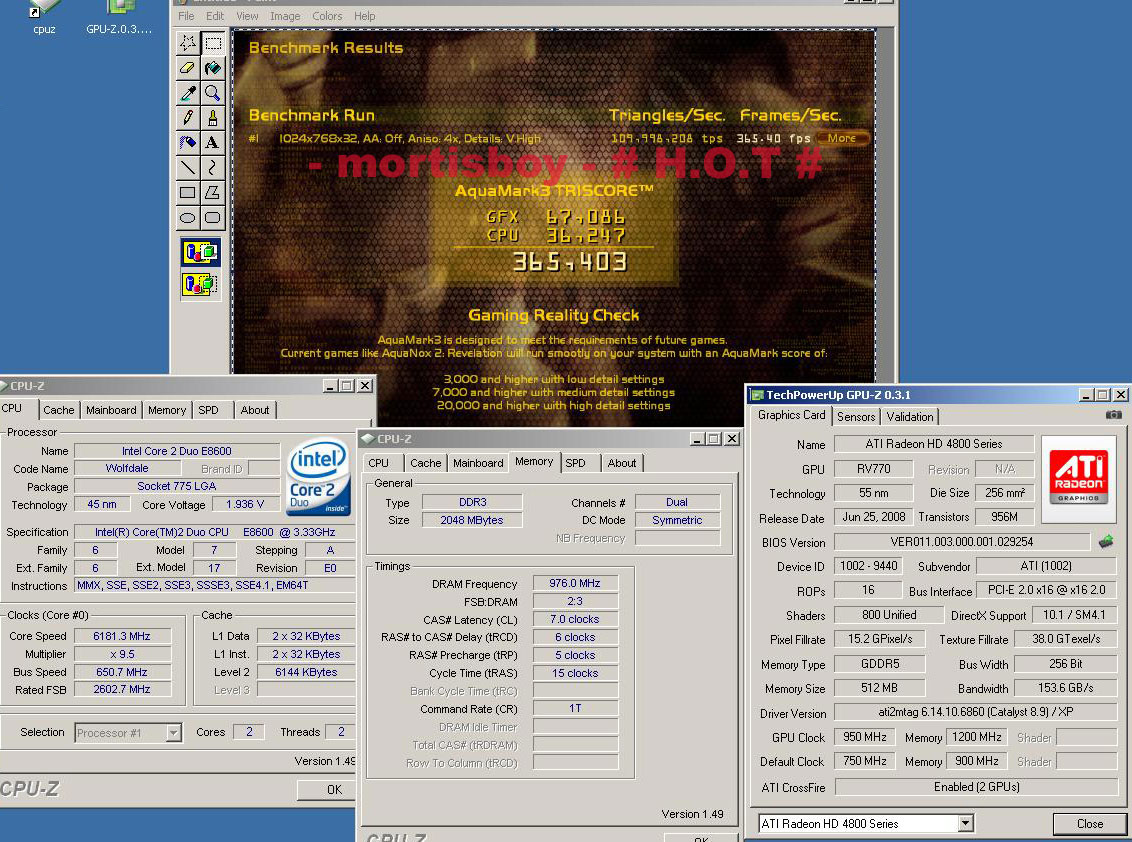Open SPD tab in front CPU-Z window
Screen dimensions: 1132x842
(575, 464)
